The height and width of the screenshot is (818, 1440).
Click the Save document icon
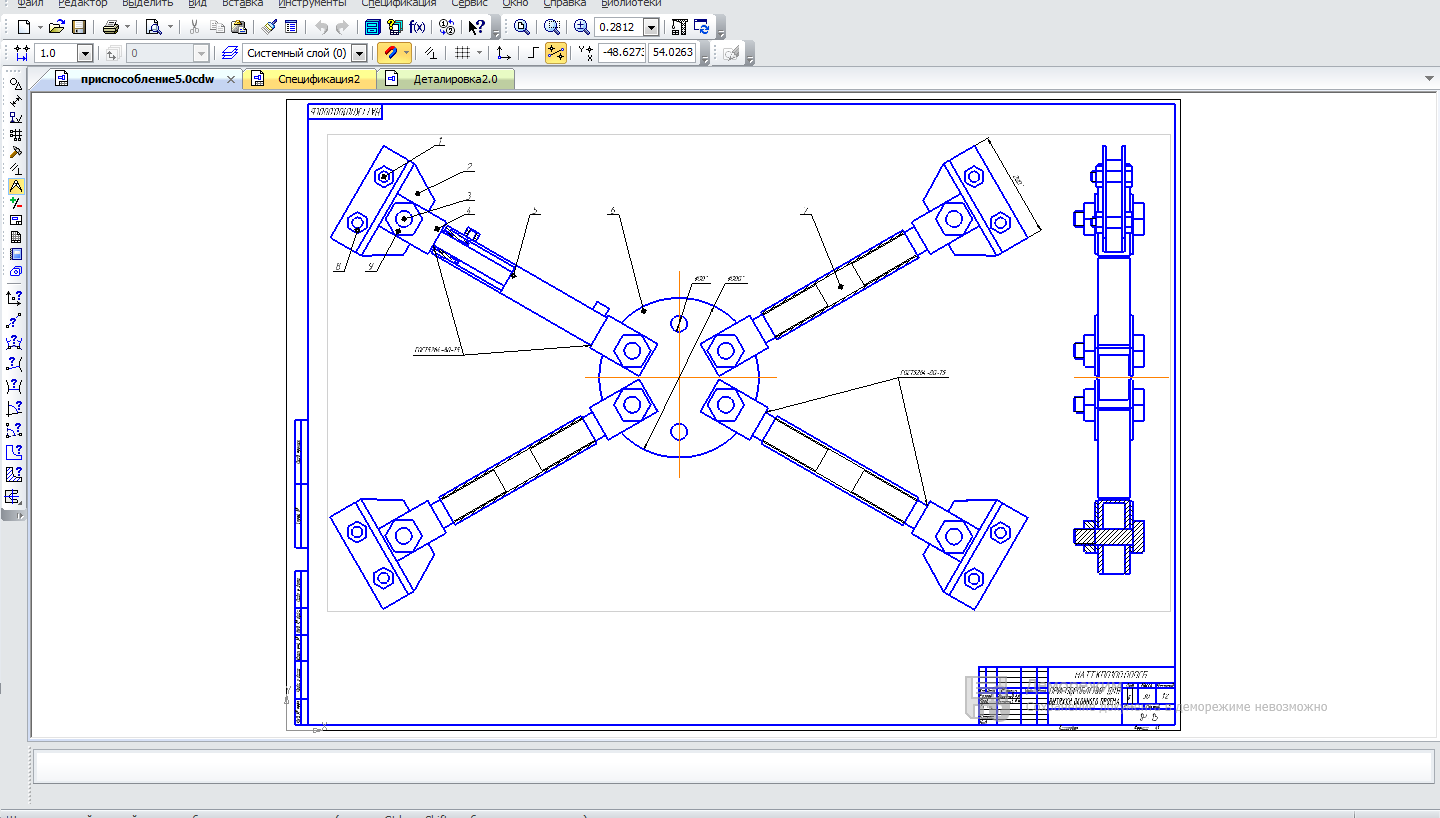coord(79,27)
